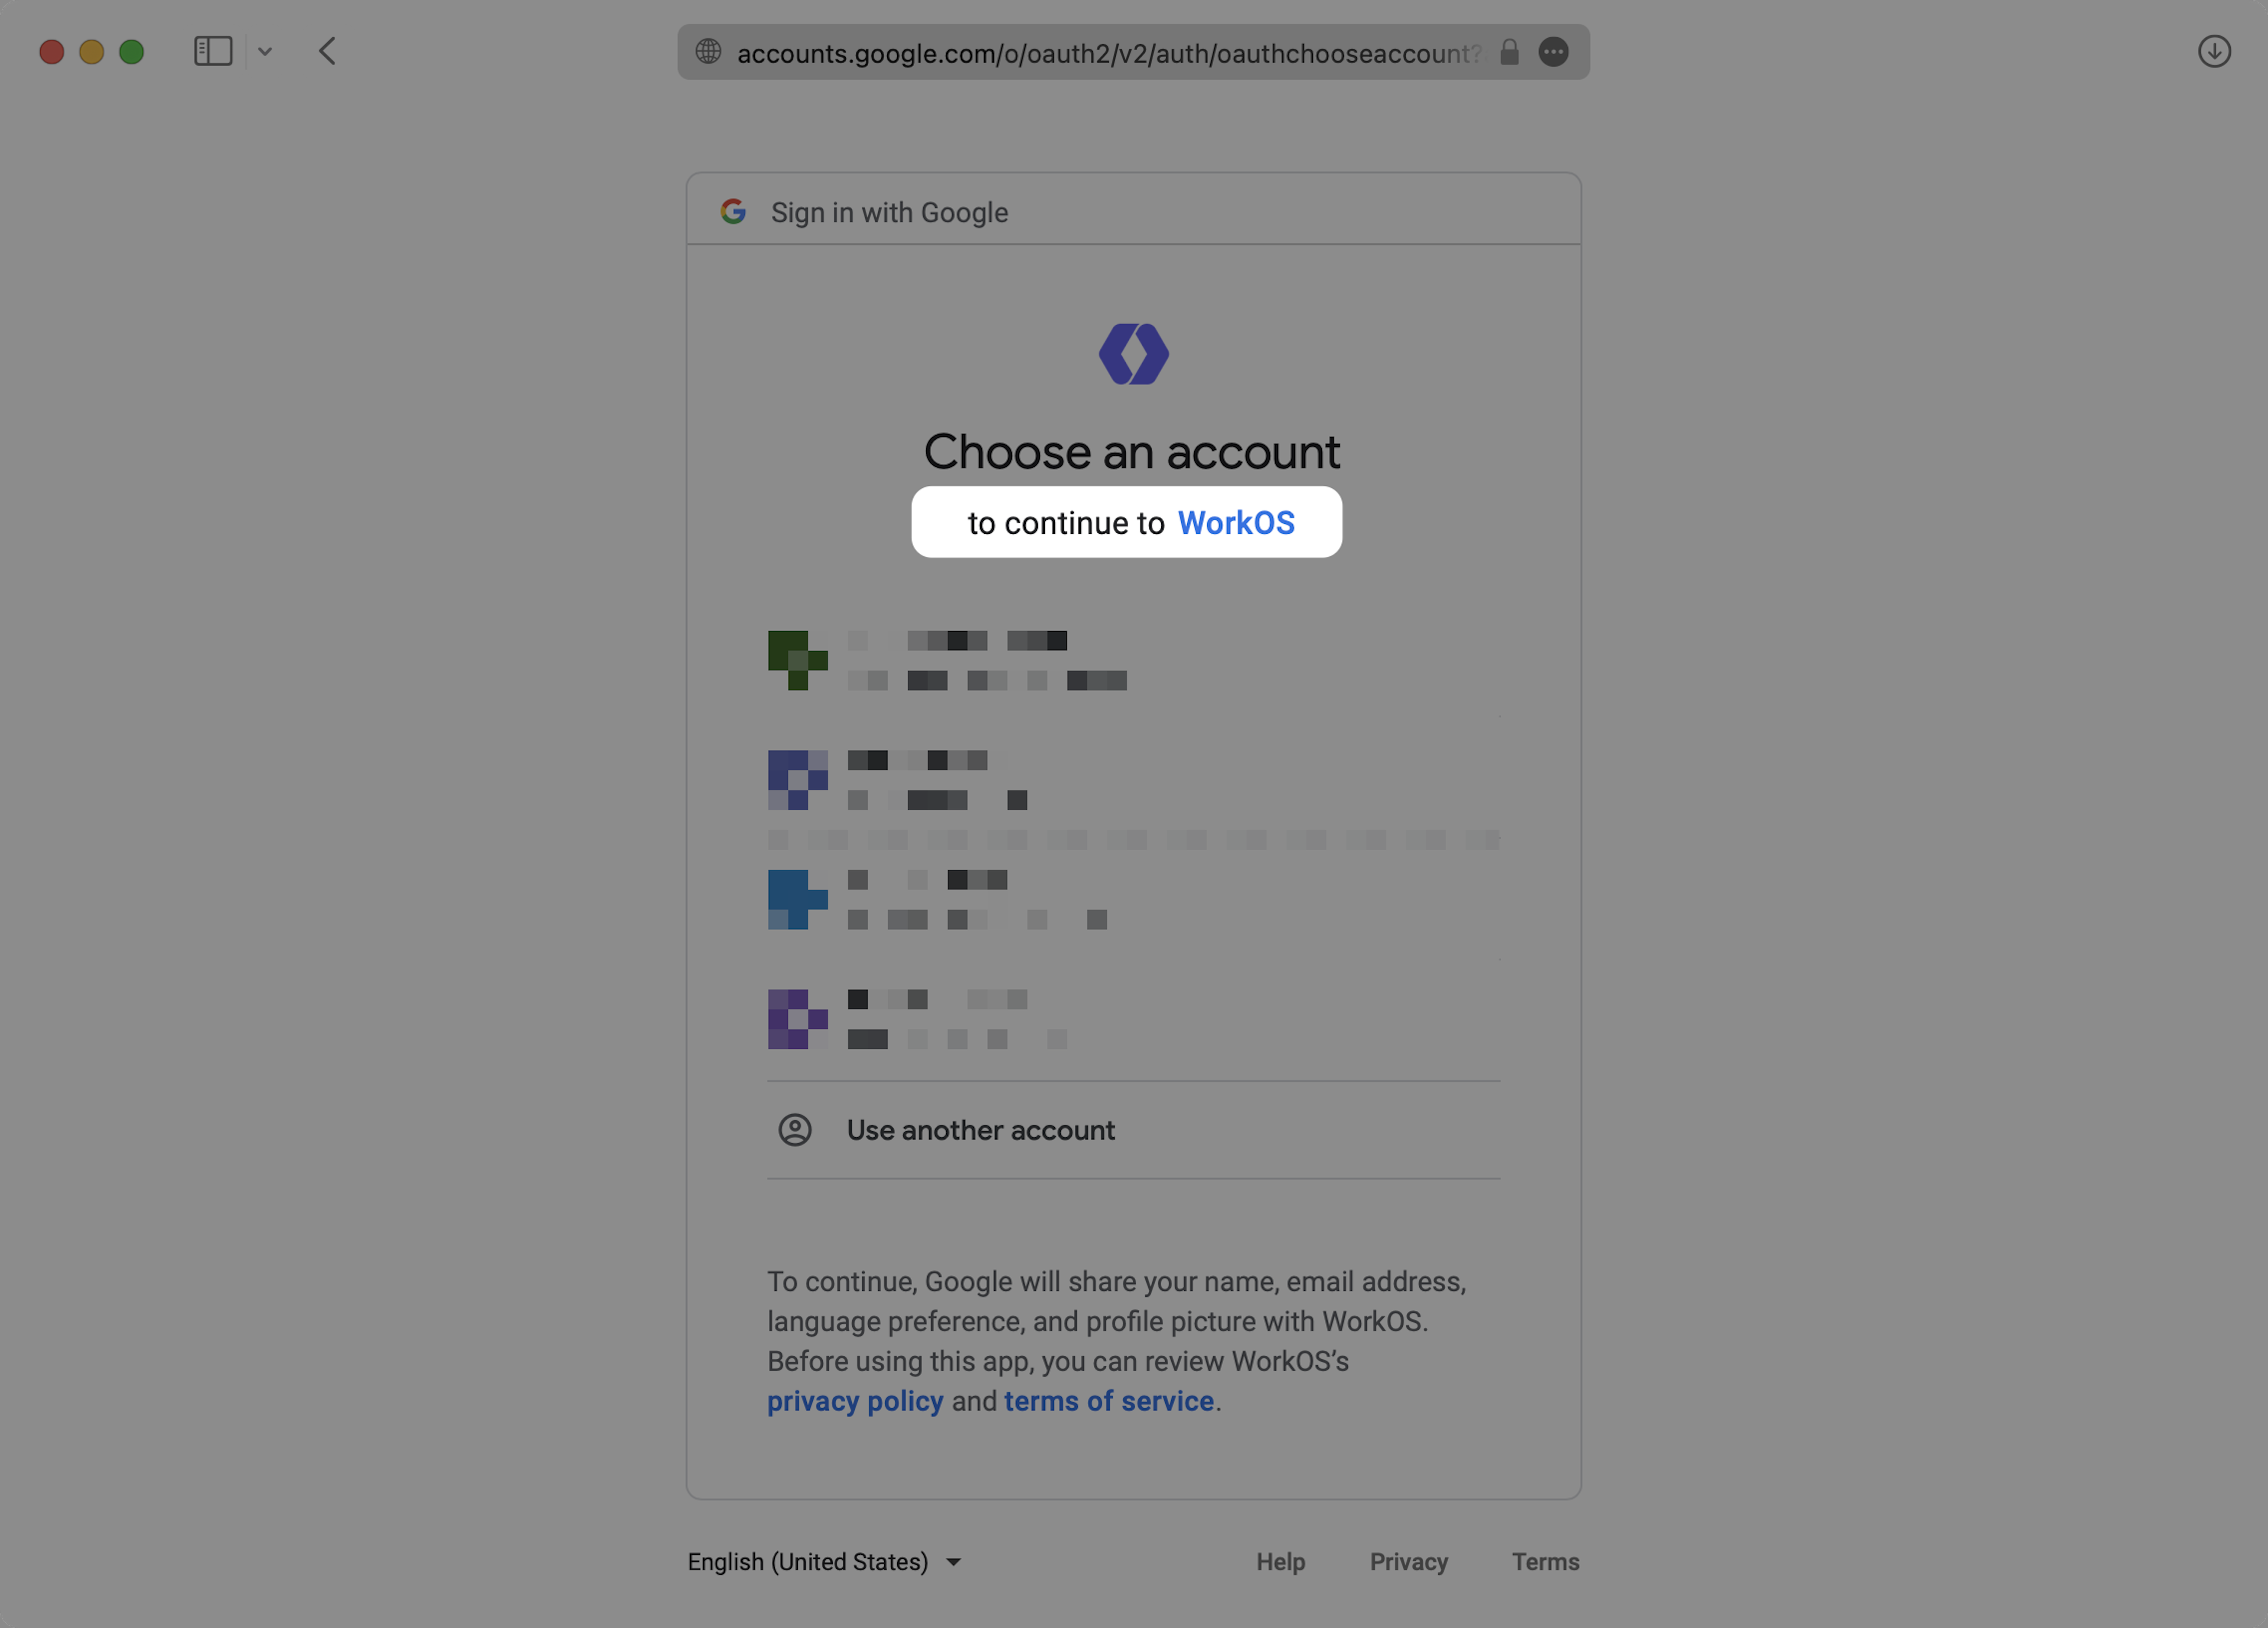
Task: Click the sidebar toggle icon
Action: coord(212,51)
